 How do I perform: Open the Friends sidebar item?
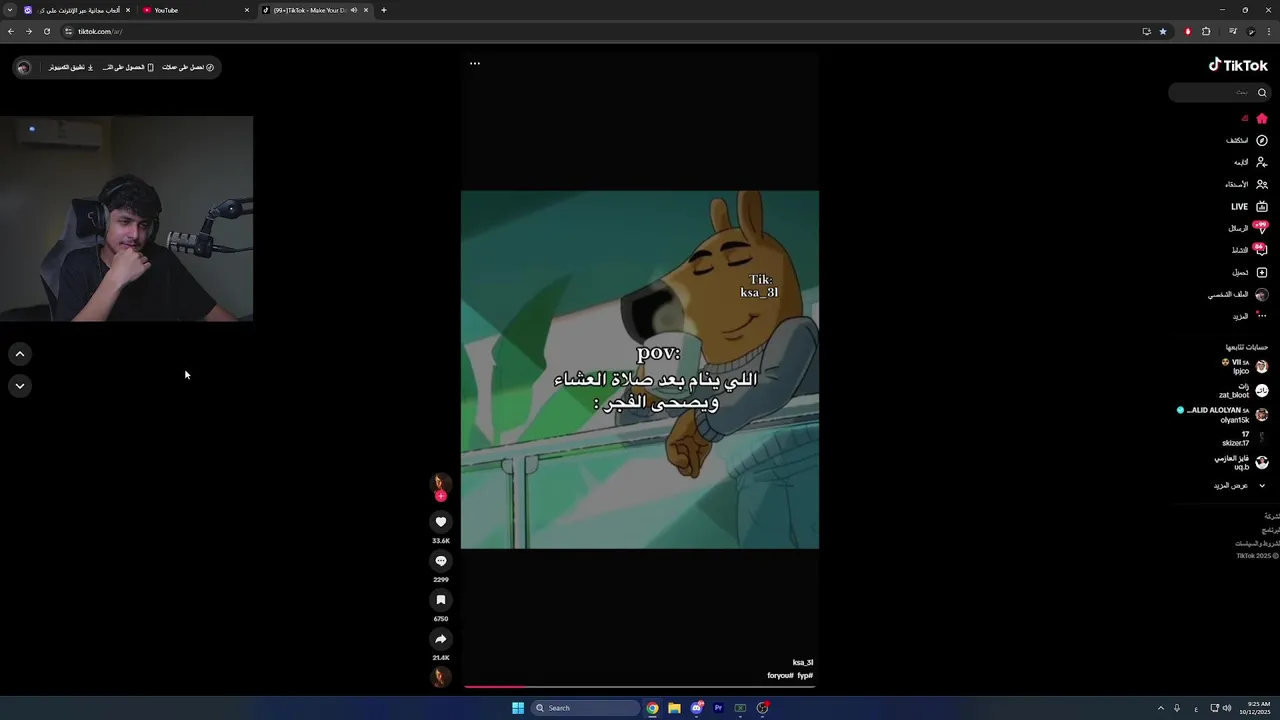1247,185
